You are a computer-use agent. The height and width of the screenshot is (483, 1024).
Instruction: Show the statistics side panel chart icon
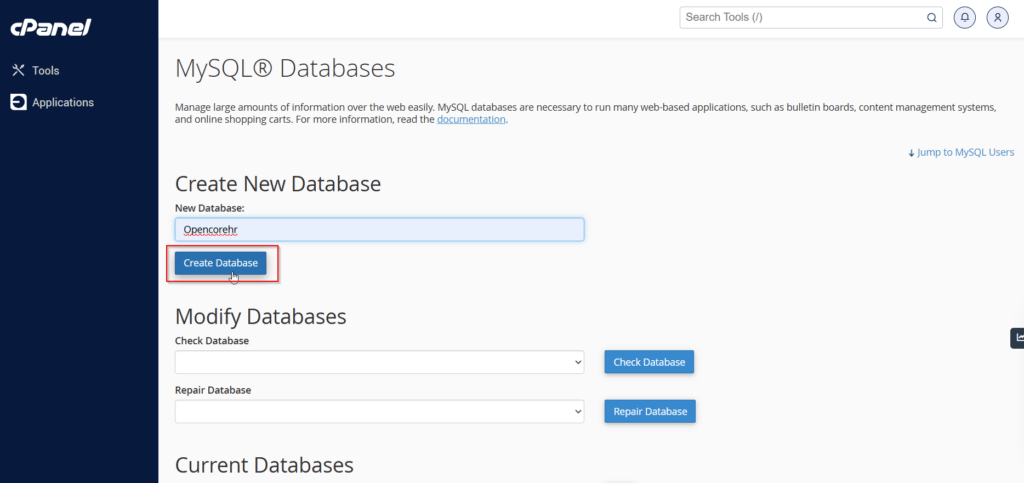[x=1017, y=337]
